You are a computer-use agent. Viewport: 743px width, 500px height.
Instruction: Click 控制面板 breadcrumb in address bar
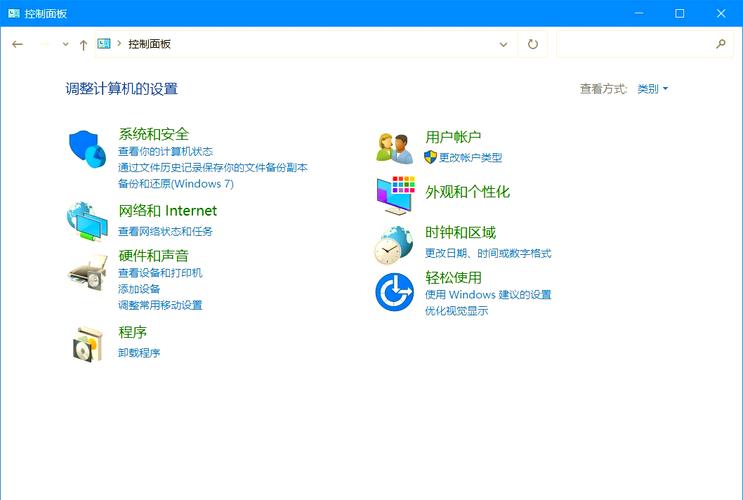(149, 44)
